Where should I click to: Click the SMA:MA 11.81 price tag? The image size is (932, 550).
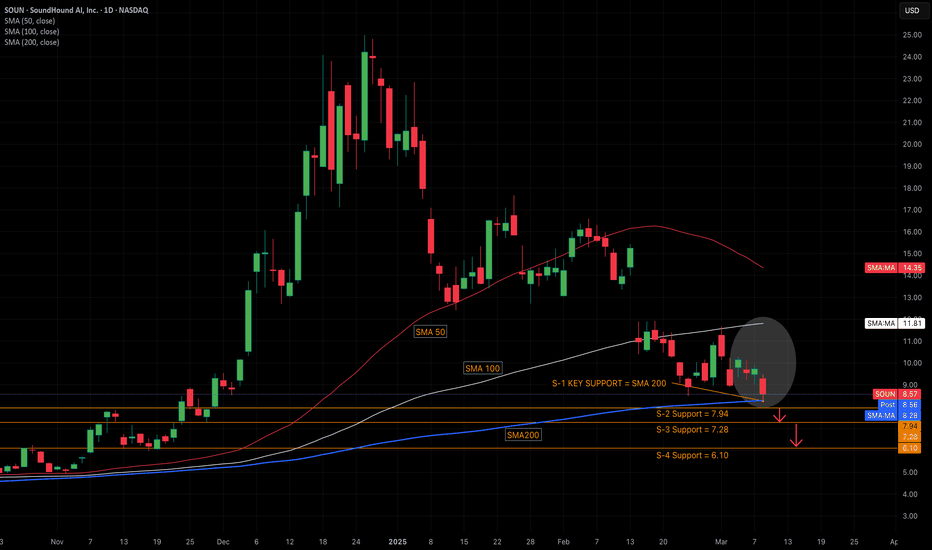(x=895, y=323)
